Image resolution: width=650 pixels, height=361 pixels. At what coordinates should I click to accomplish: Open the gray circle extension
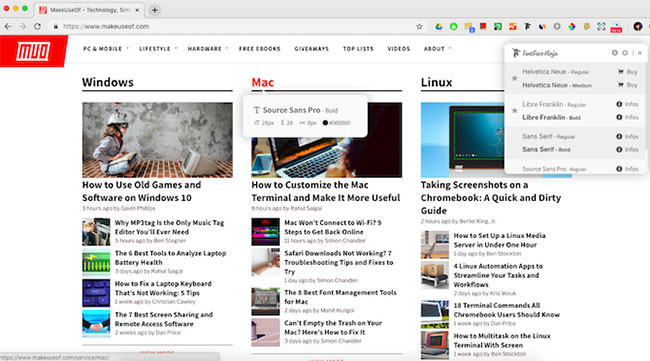557,27
